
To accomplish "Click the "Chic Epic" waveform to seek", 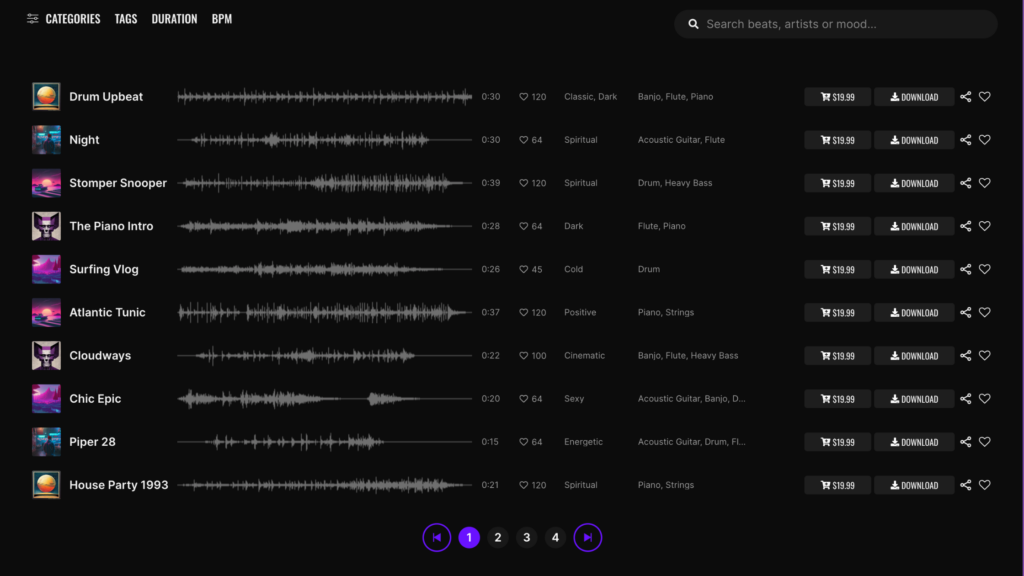I will 320,398.
